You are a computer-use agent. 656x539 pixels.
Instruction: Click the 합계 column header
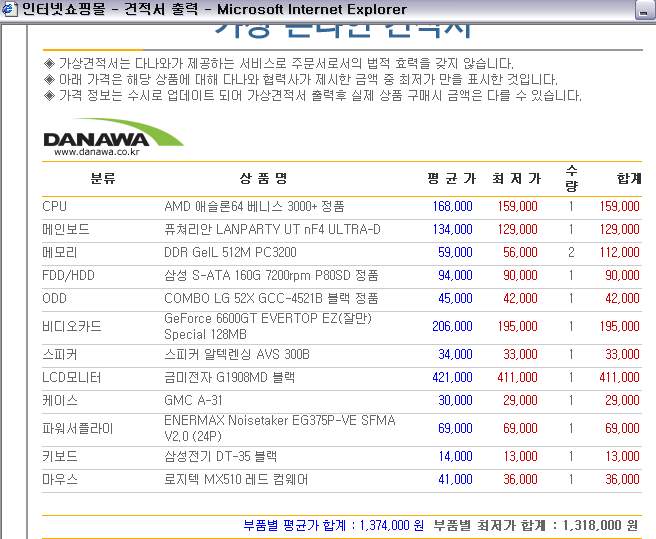click(x=629, y=178)
